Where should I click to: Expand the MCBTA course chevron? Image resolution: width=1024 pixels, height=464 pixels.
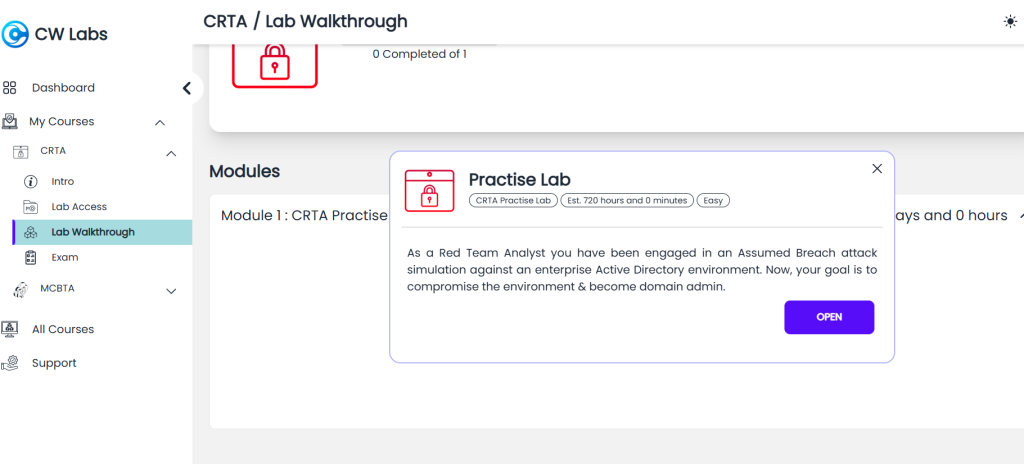[171, 291]
